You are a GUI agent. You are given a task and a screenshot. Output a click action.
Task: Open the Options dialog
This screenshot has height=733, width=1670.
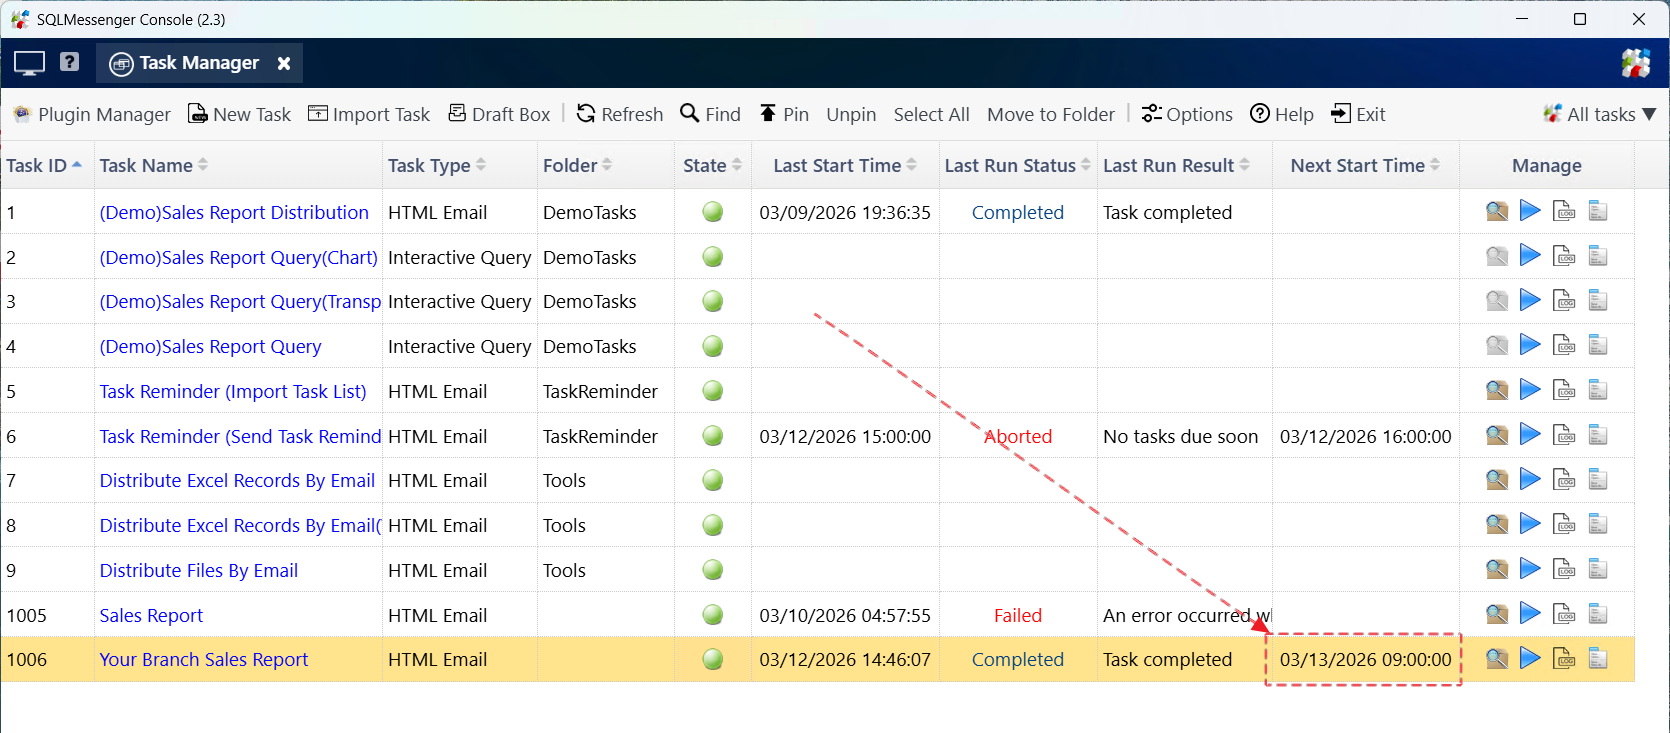click(x=1188, y=114)
